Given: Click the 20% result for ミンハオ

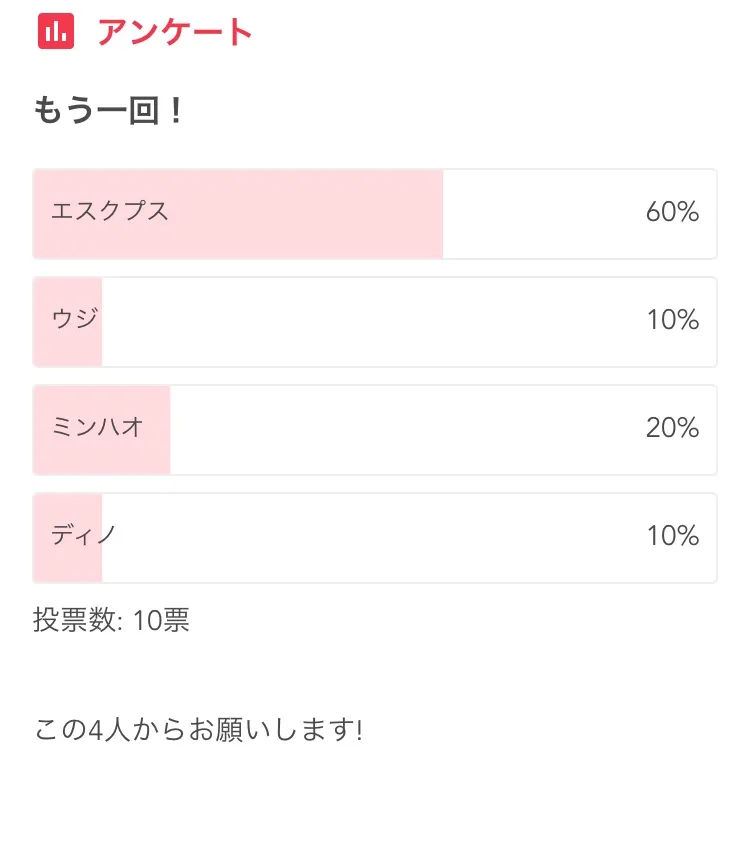Looking at the screenshot, I should click(672, 428).
